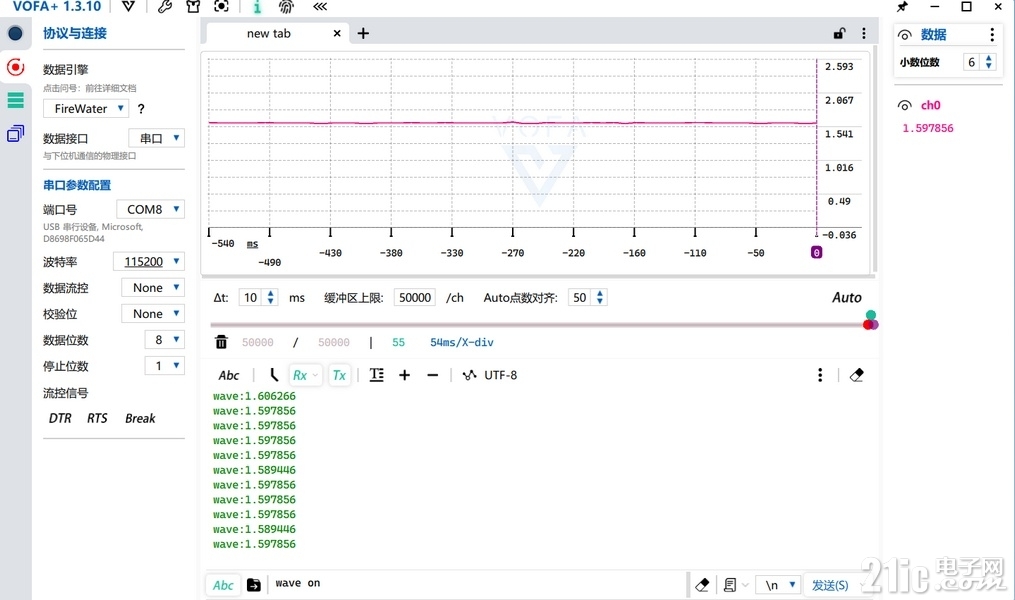The height and width of the screenshot is (600, 1015).
Task: Open the \n line ending dropdown
Action: (779, 585)
